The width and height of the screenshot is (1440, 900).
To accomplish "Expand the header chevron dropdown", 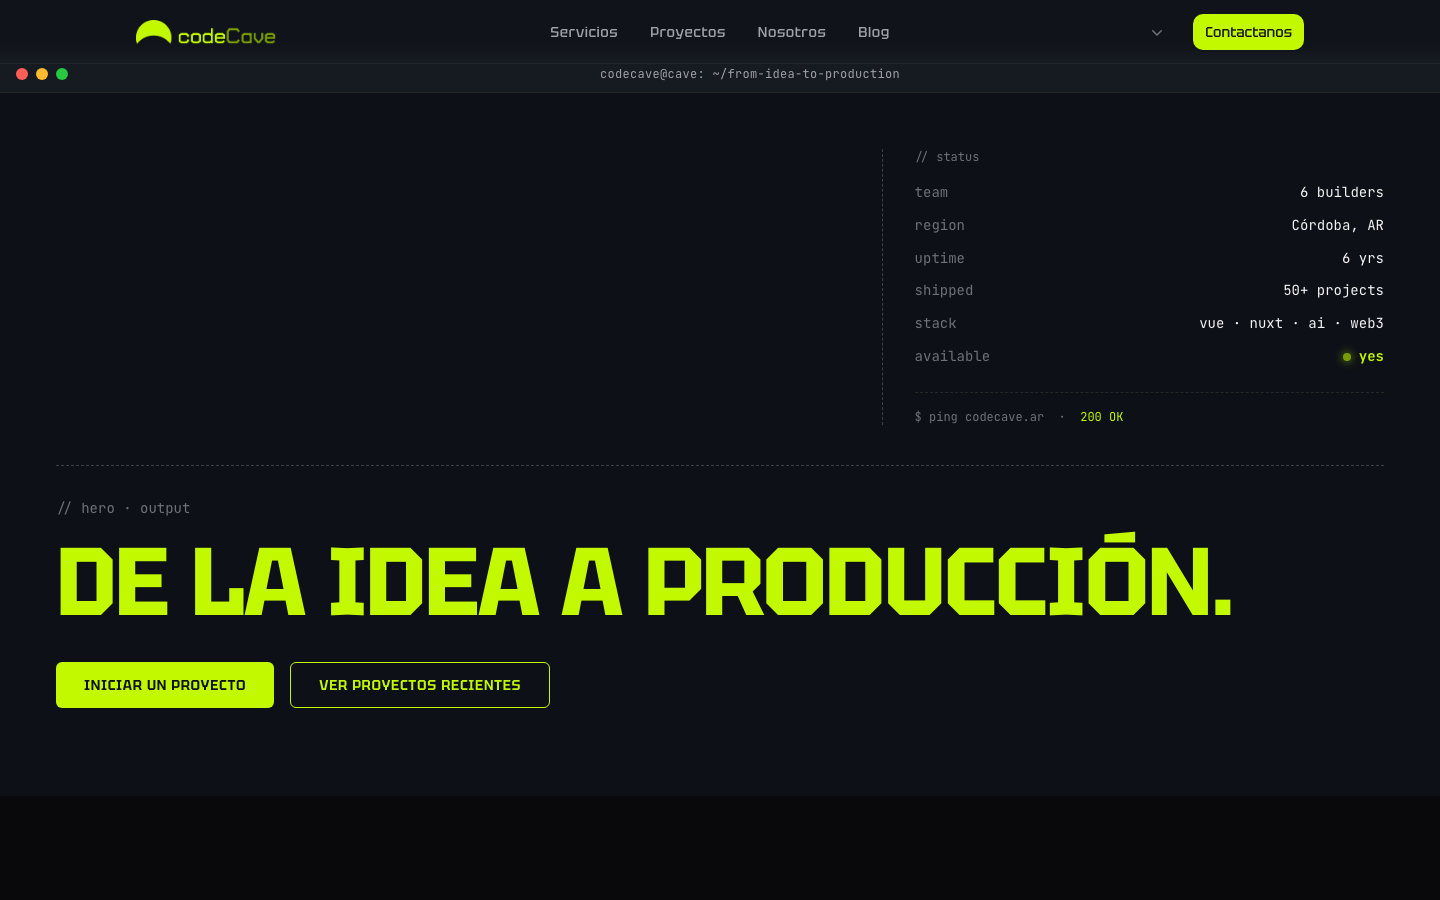I will 1157,33.
